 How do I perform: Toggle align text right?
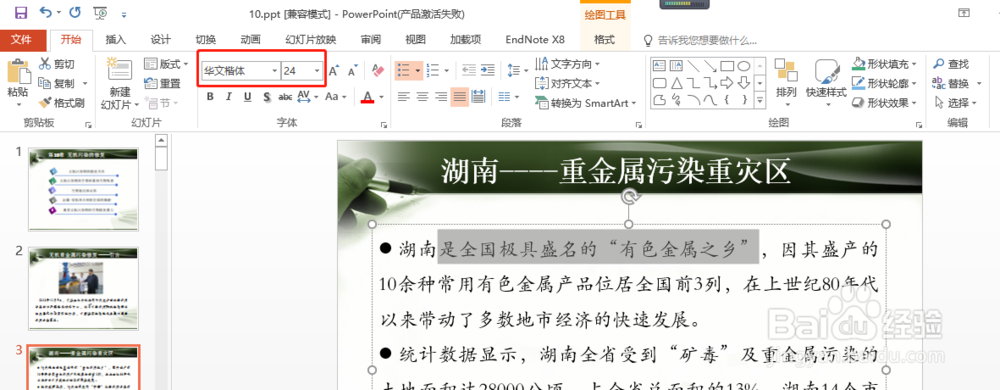[441, 96]
